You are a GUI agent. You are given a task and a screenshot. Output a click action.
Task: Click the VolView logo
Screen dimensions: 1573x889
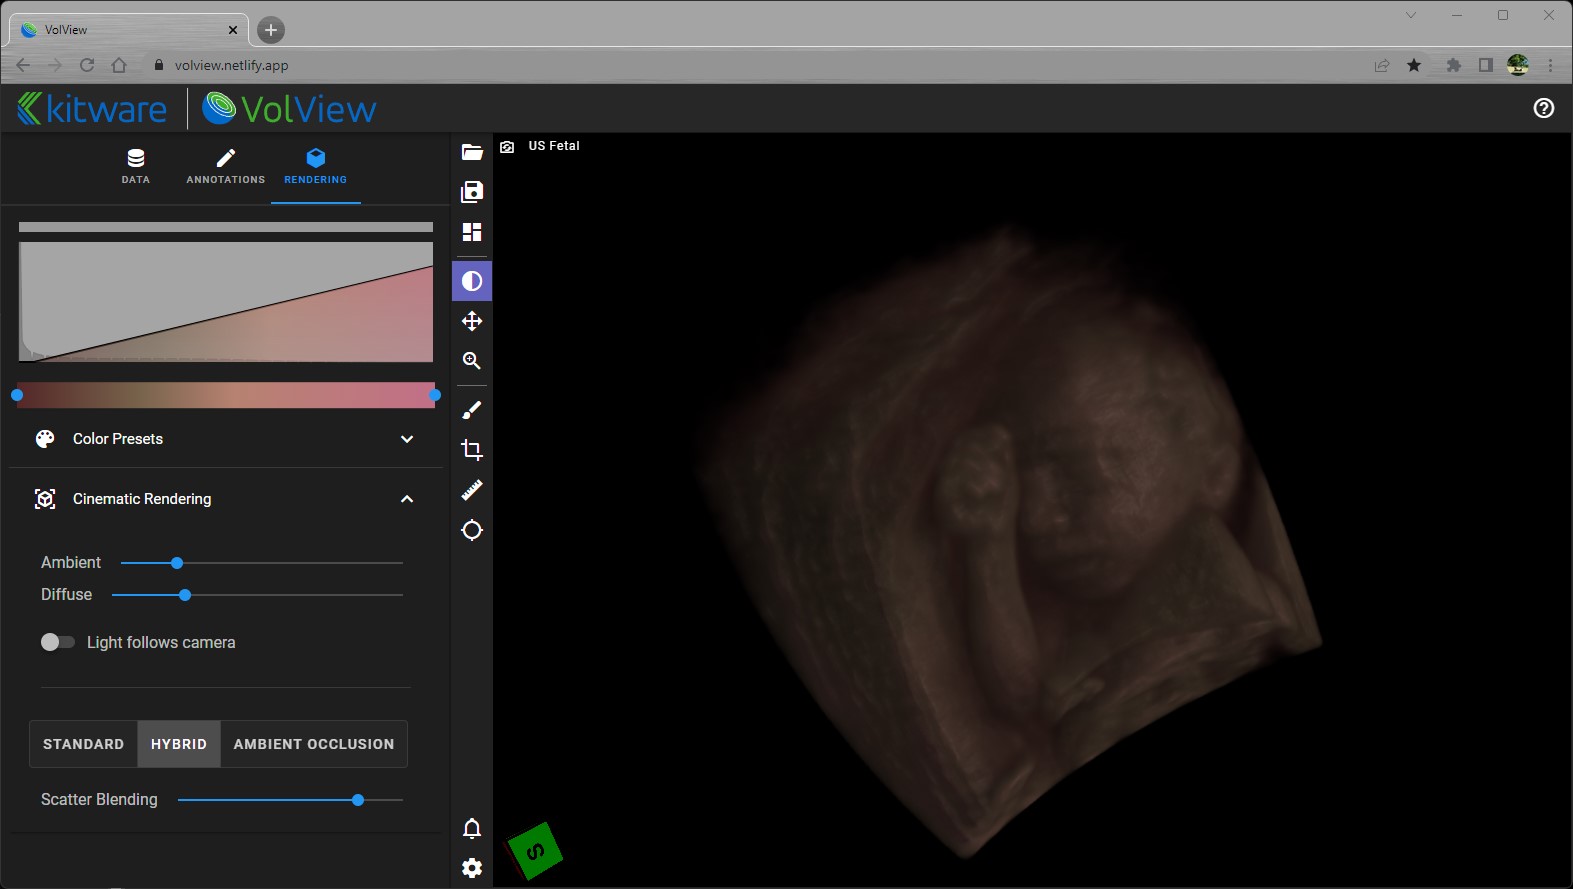(x=290, y=108)
